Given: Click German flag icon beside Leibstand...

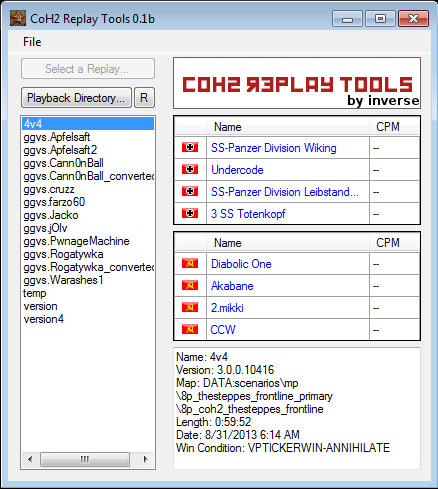Looking at the screenshot, I should pyautogui.click(x=190, y=191).
